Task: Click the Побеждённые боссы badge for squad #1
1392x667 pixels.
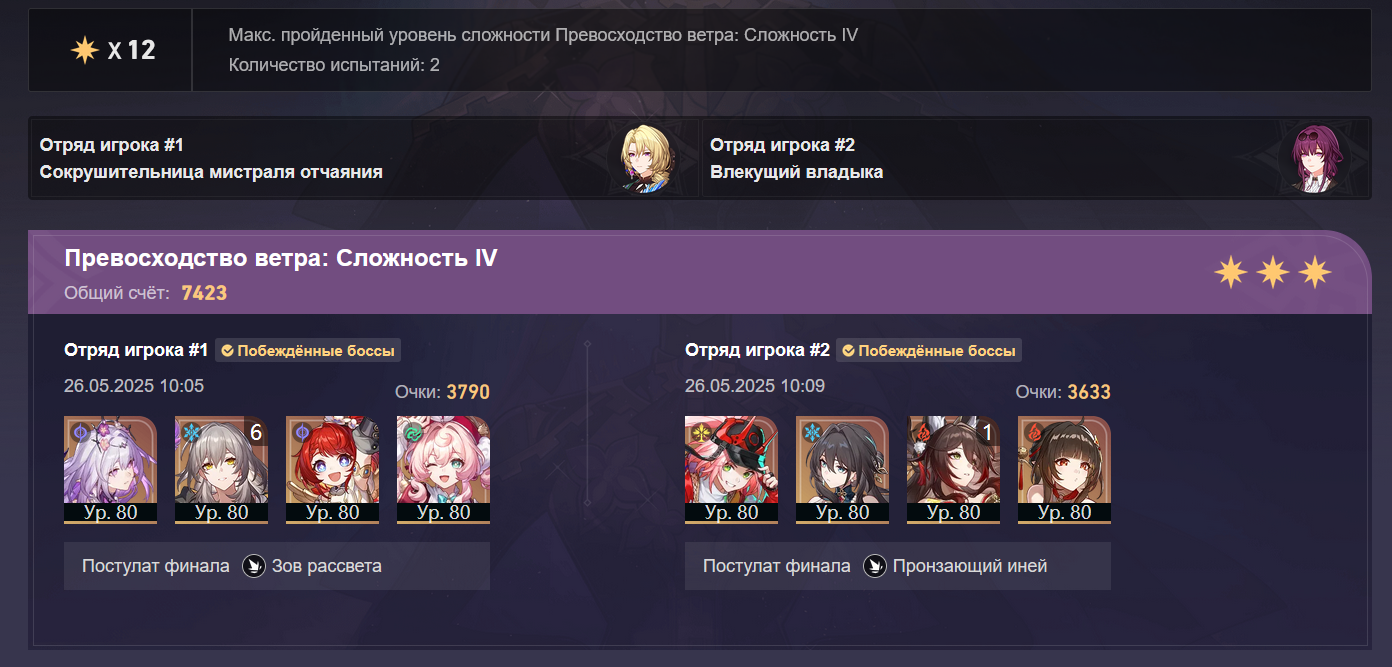Action: coord(308,351)
